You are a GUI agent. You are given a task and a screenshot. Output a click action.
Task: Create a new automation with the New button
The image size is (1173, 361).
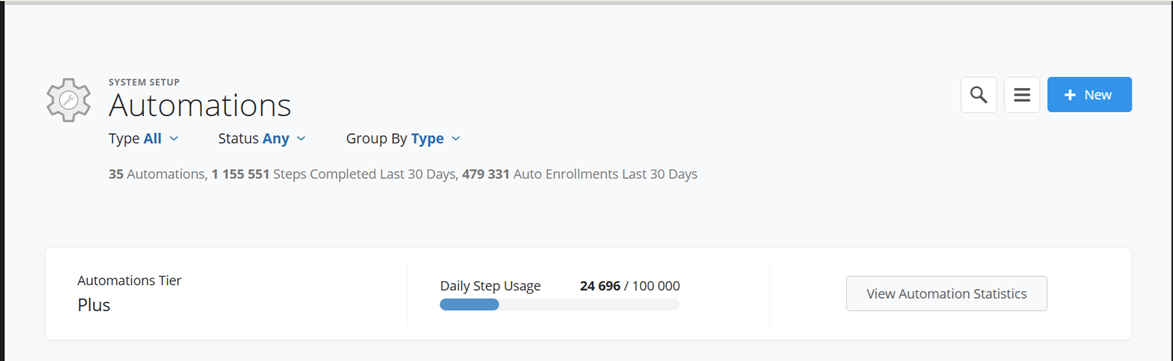(x=1089, y=95)
